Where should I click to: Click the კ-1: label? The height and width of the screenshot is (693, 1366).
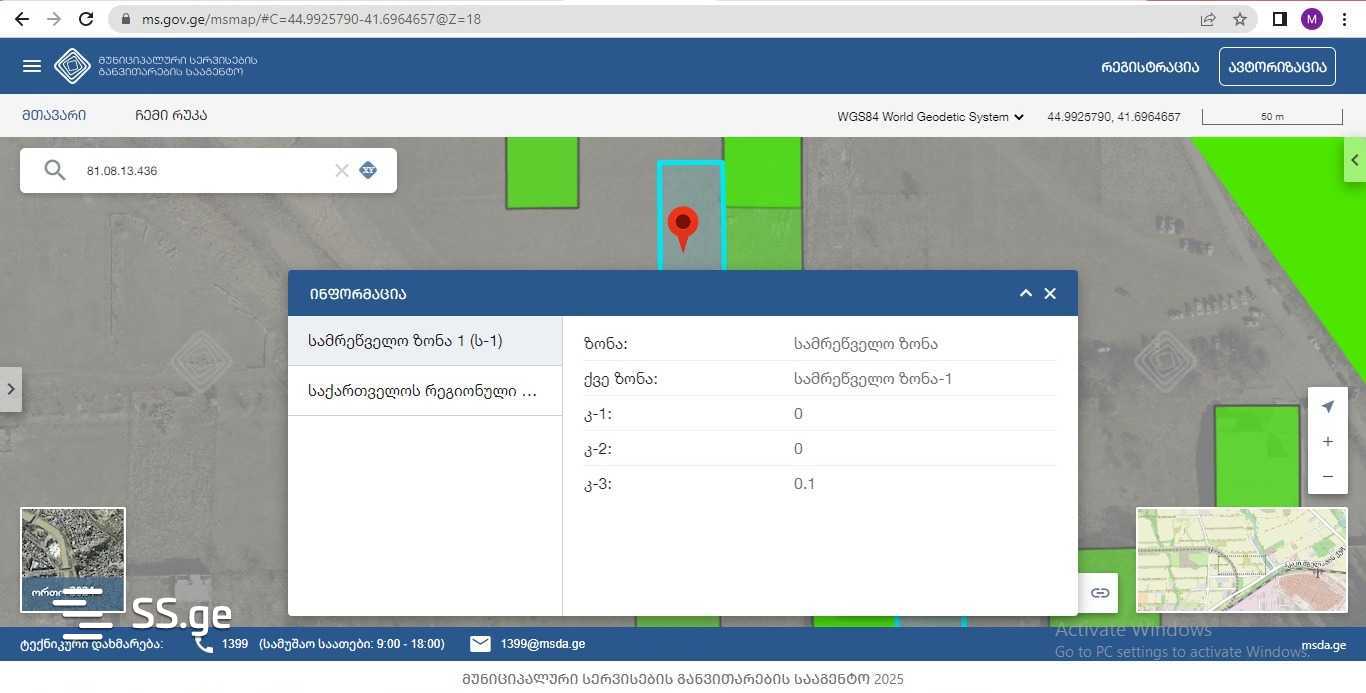(x=598, y=414)
